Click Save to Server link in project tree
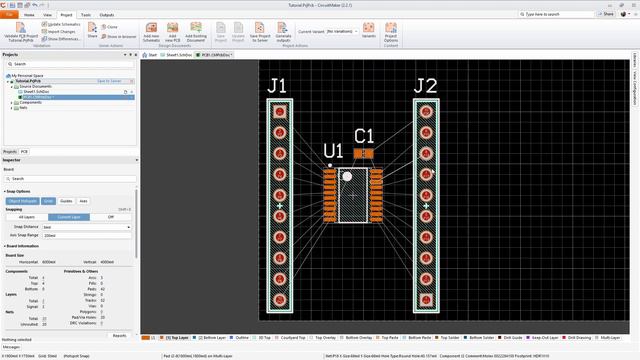The width and height of the screenshot is (640, 360). 109,81
